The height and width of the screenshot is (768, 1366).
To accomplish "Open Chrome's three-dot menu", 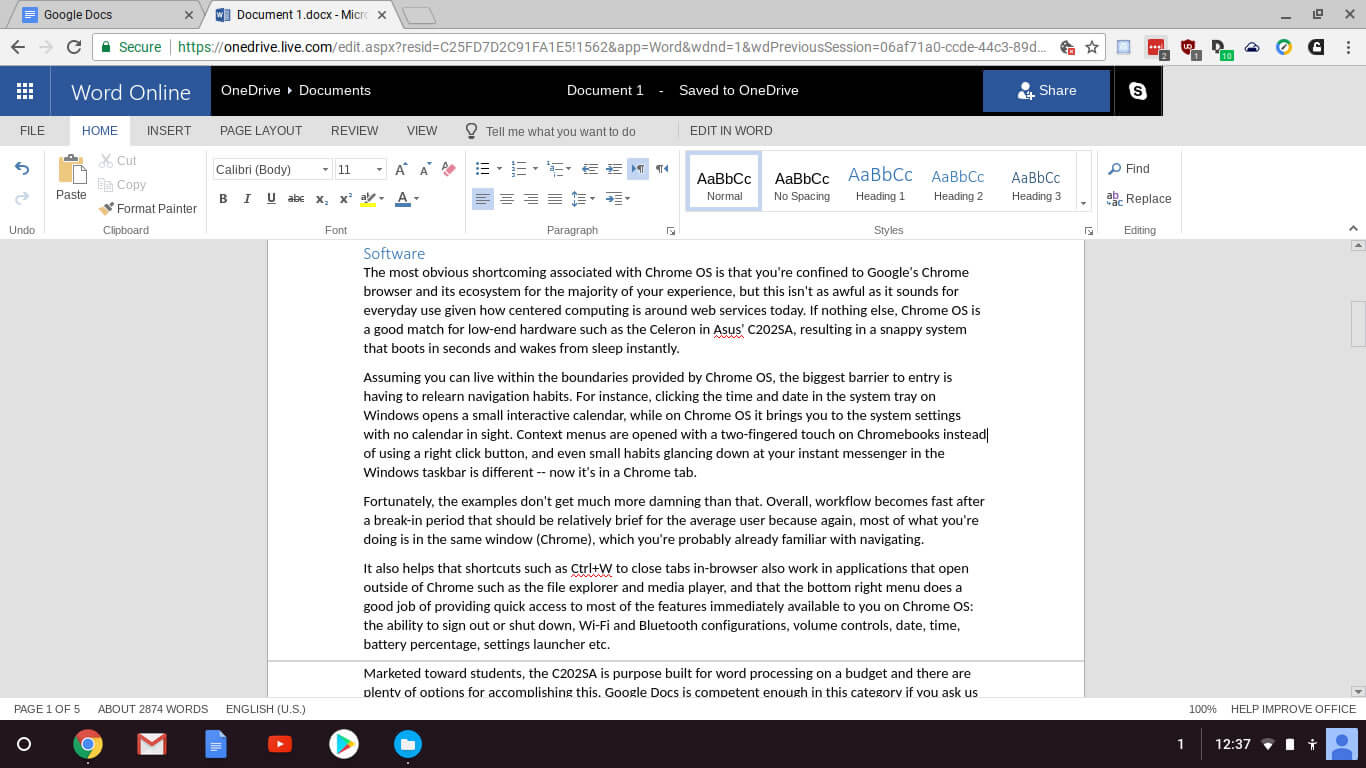I will click(1346, 47).
